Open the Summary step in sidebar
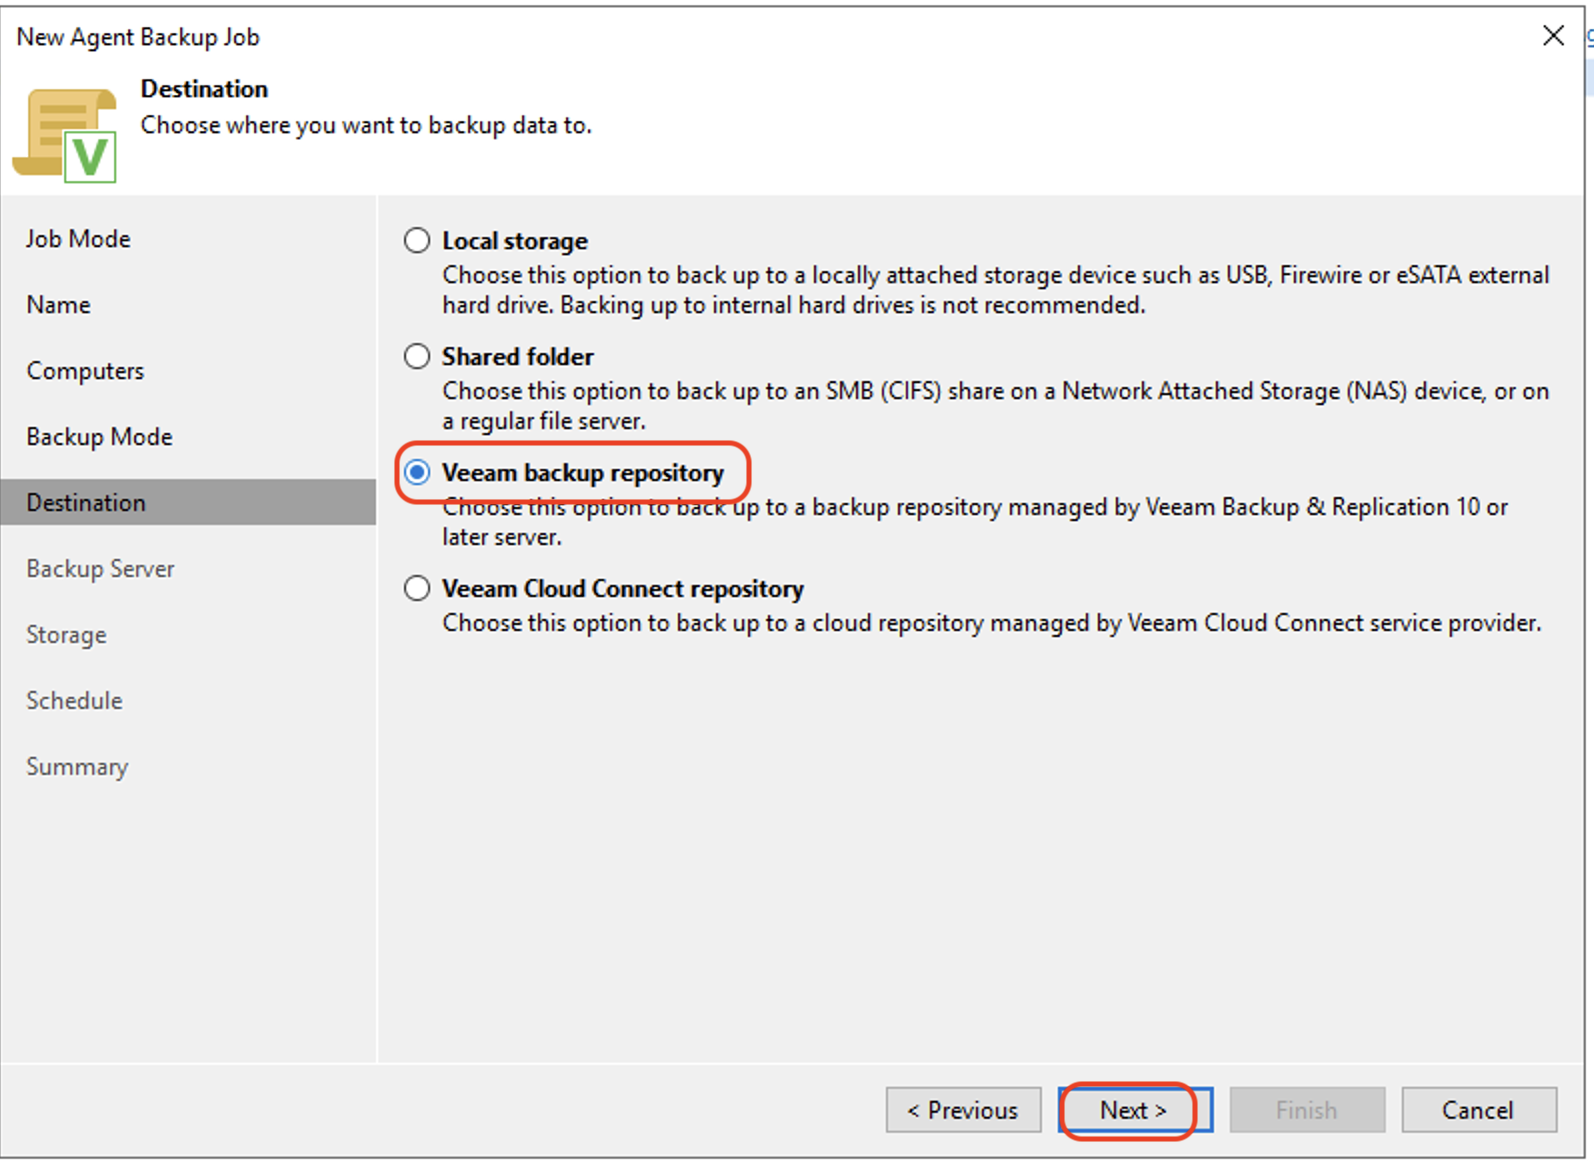The height and width of the screenshot is (1162, 1594). [77, 767]
